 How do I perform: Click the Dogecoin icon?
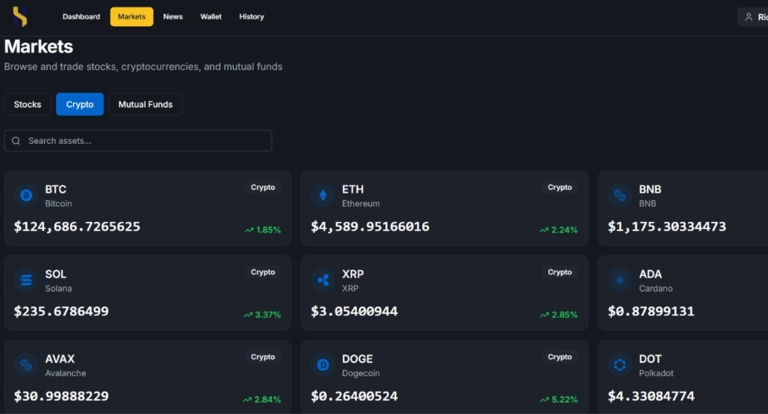(x=323, y=365)
